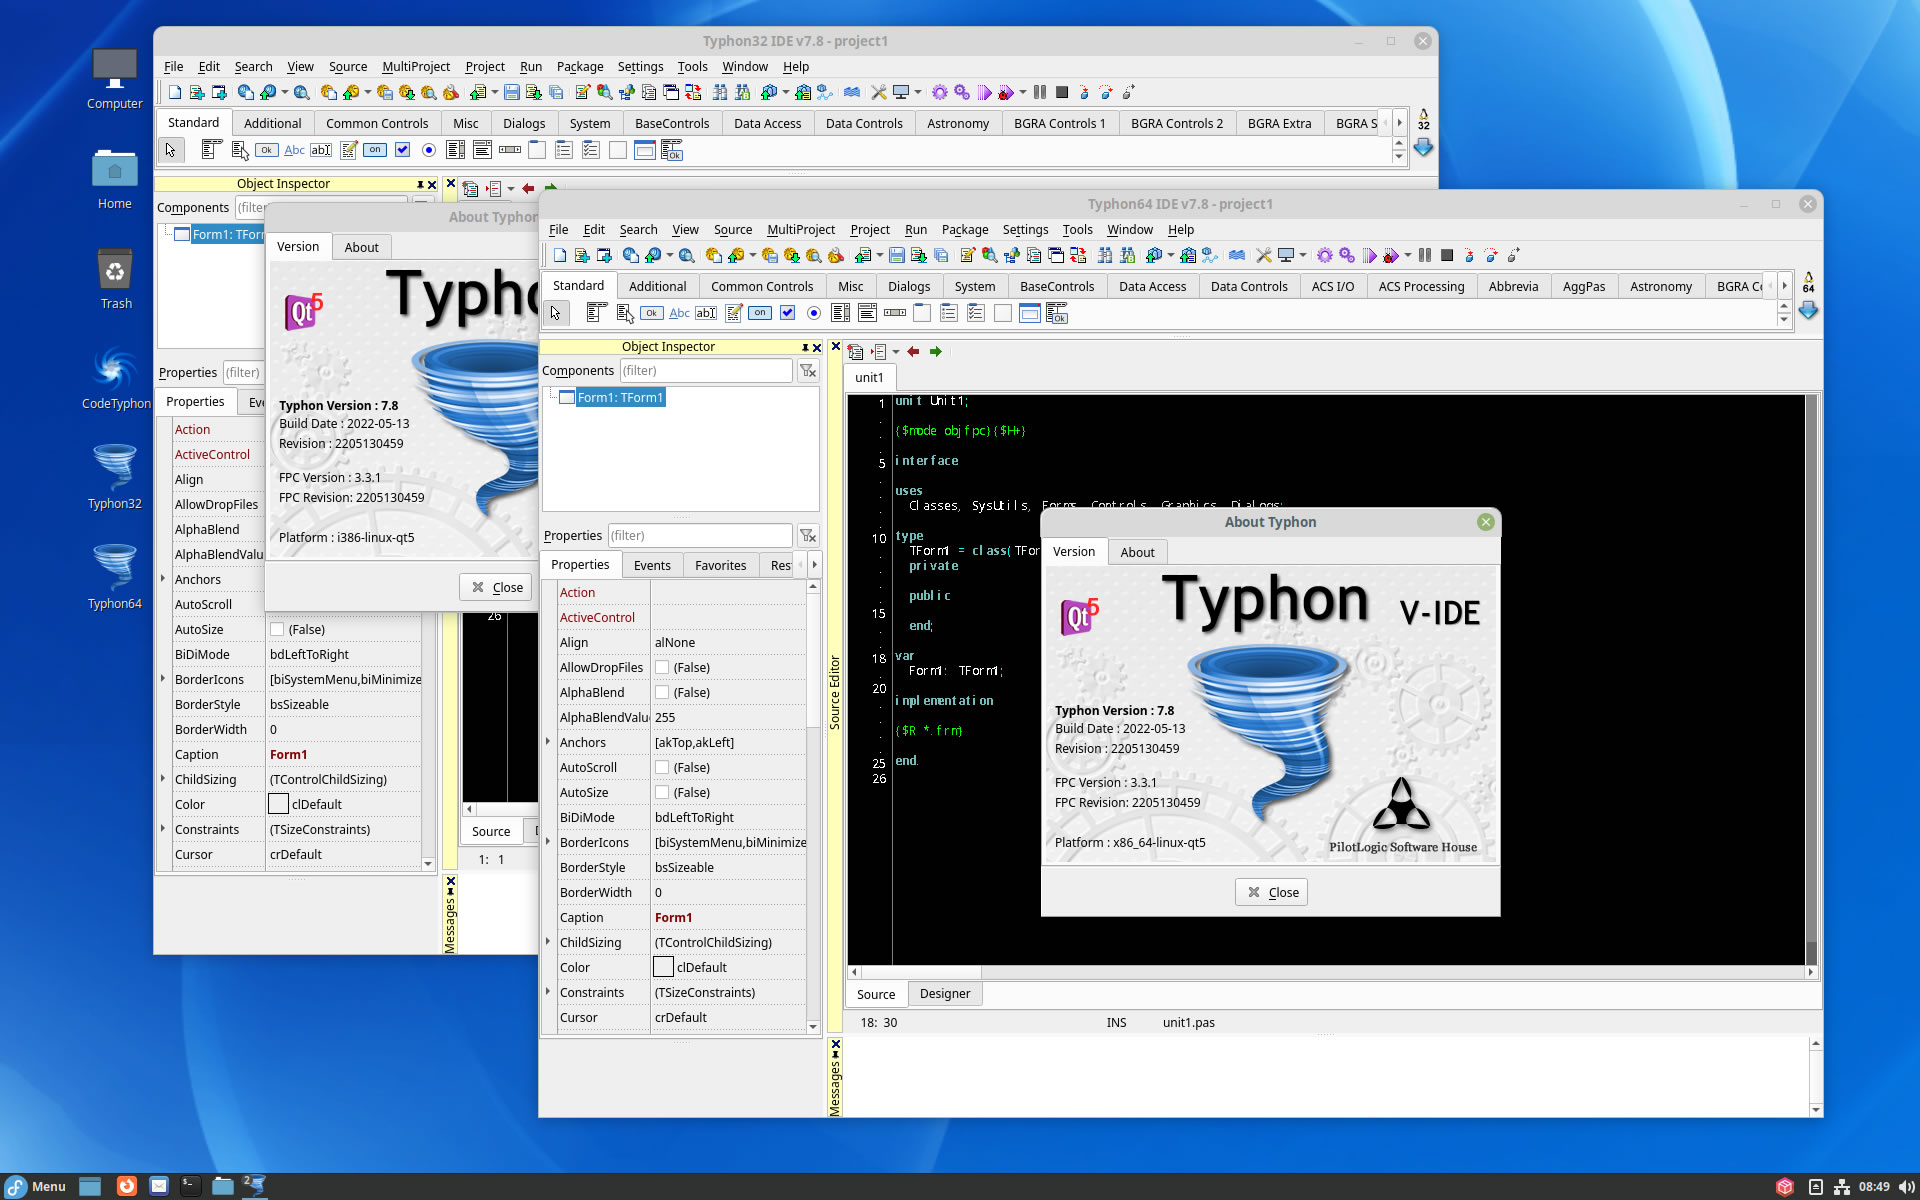This screenshot has width=1920, height=1200.
Task: Open the MultiProject menu in Typhon64
Action: (x=800, y=230)
